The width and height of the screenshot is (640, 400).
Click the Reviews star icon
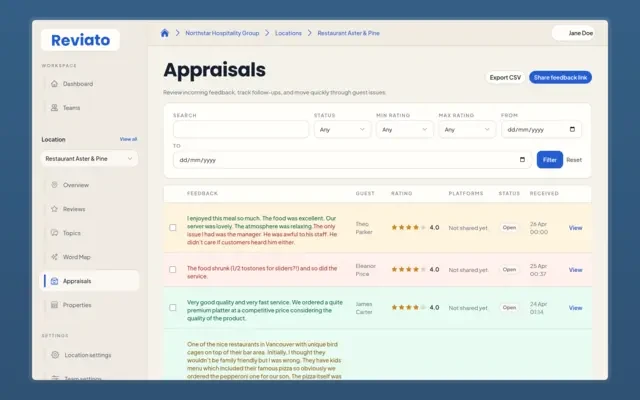[x=54, y=209]
